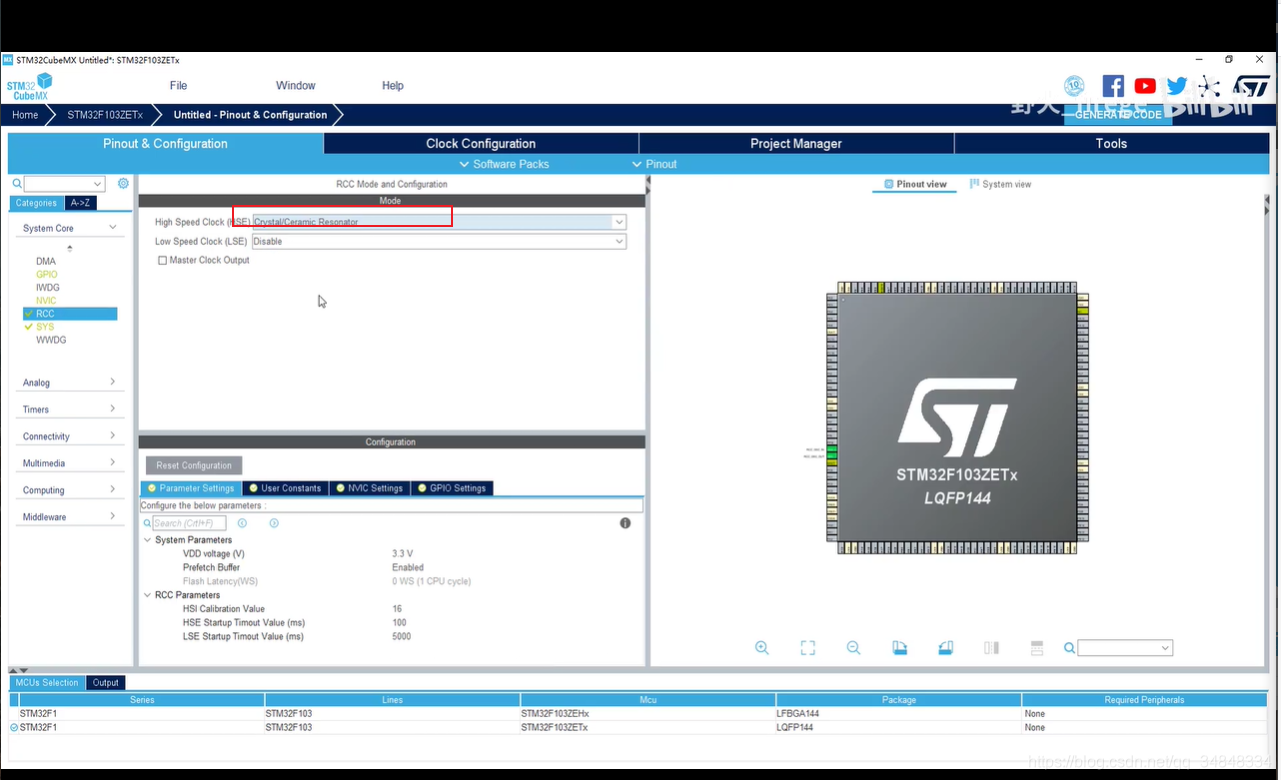Image resolution: width=1281 pixels, height=780 pixels.
Task: Select GPIO in System Core list
Action: [46, 274]
